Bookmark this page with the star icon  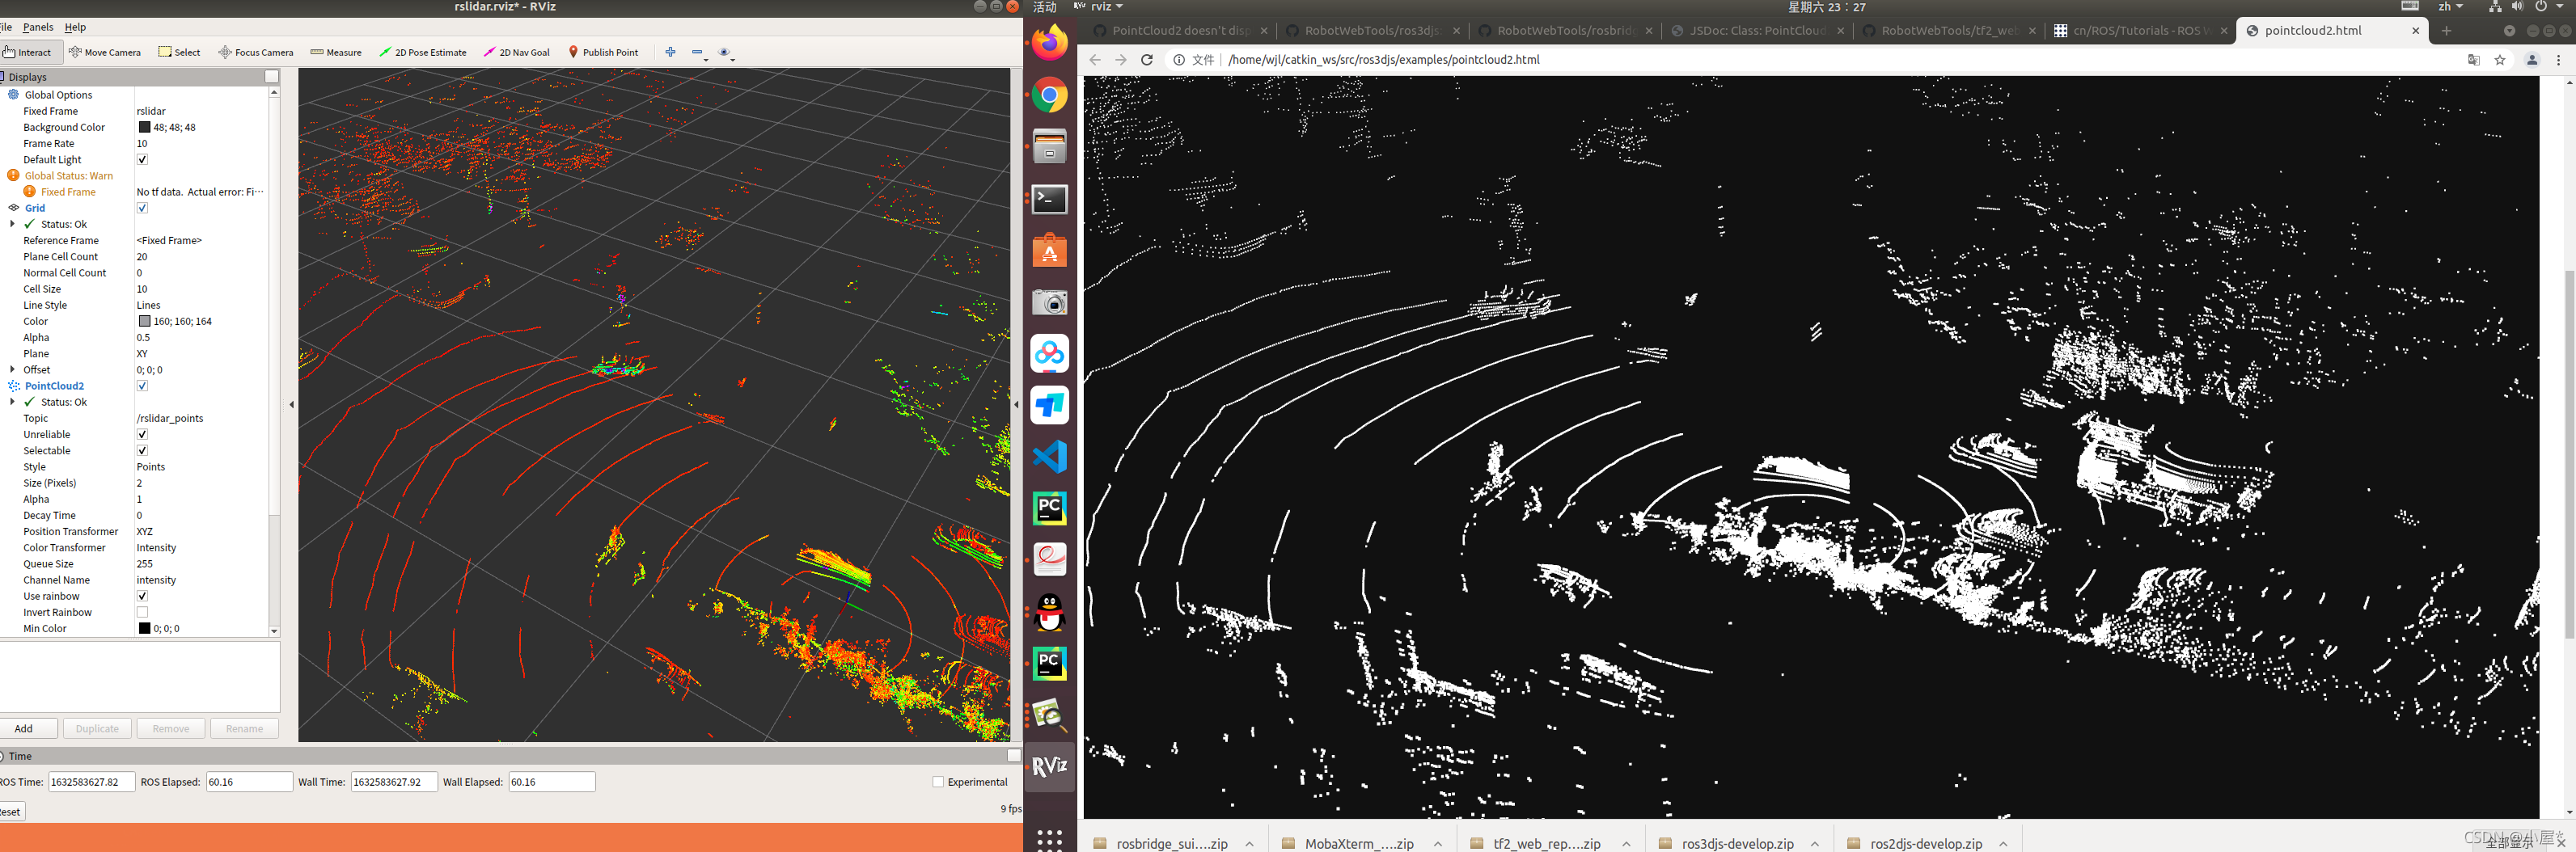2499,60
